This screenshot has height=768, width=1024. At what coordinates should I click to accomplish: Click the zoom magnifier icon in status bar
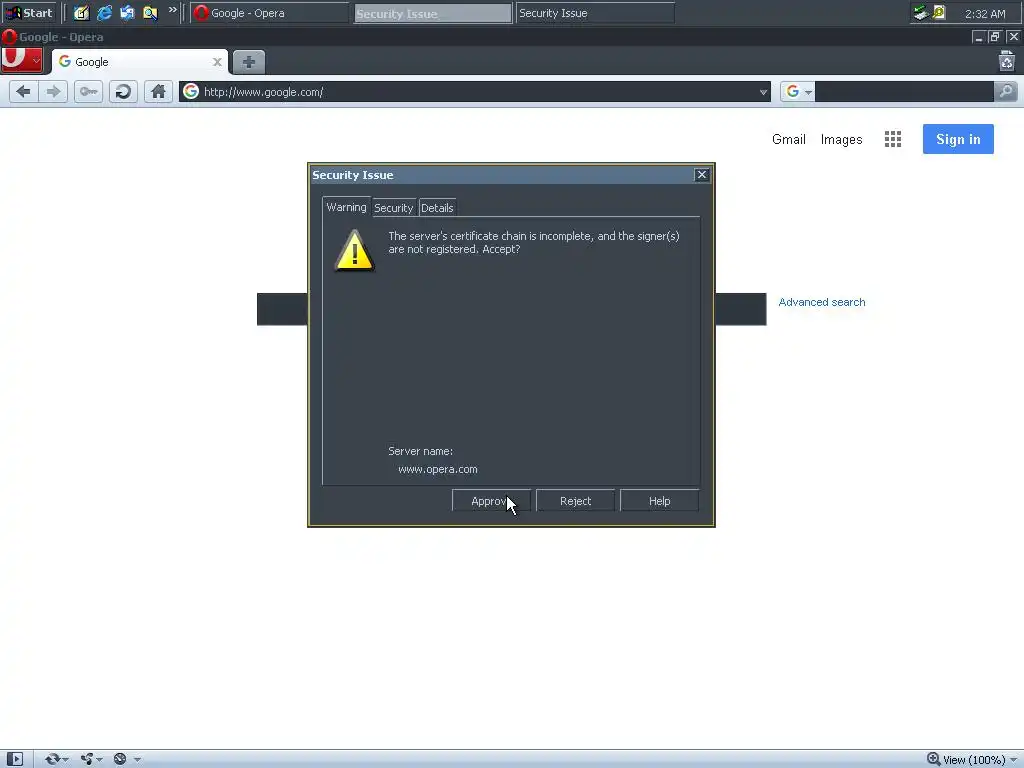pyautogui.click(x=934, y=759)
